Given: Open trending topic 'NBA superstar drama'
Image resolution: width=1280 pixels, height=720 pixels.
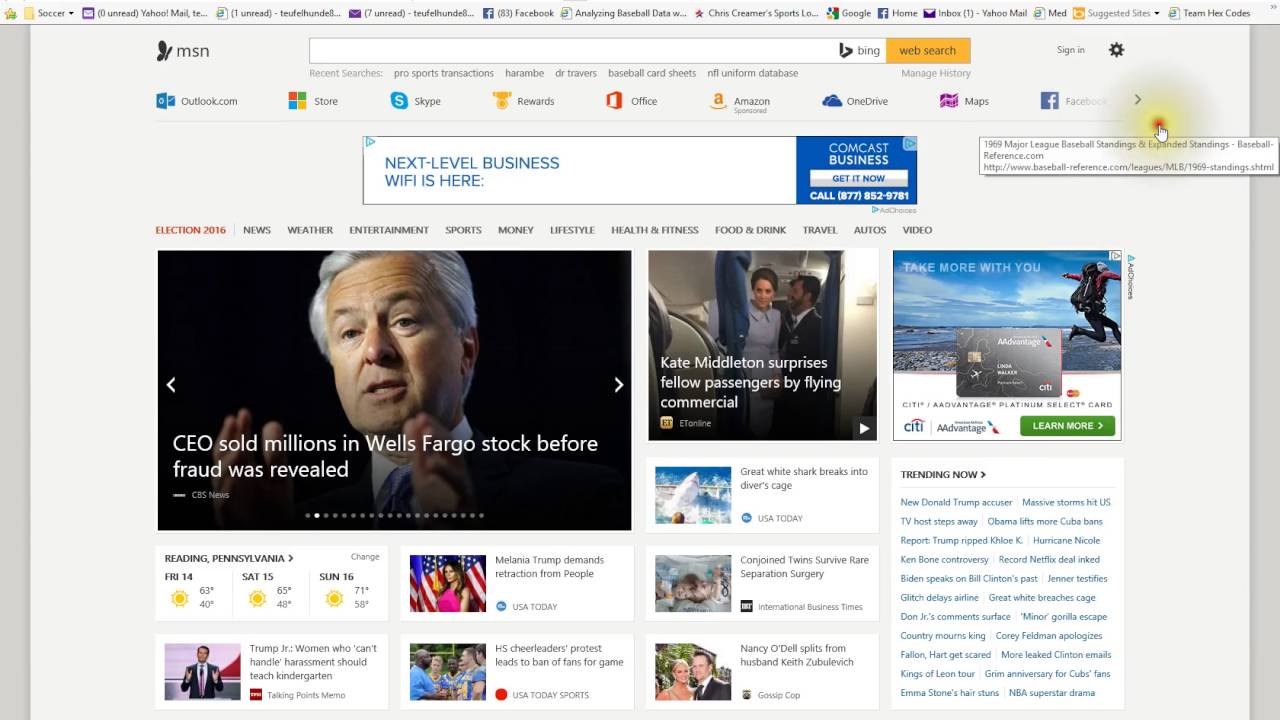Looking at the screenshot, I should coord(1052,693).
